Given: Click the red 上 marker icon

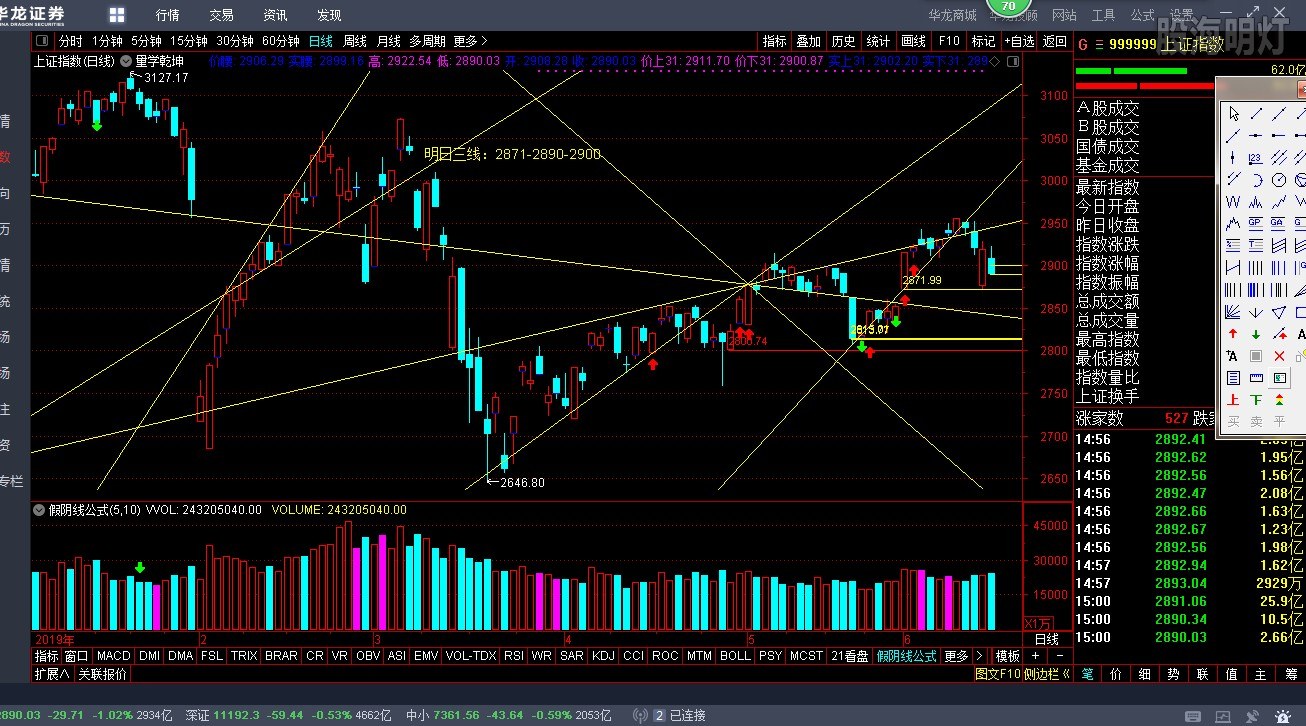Looking at the screenshot, I should coord(1234,400).
